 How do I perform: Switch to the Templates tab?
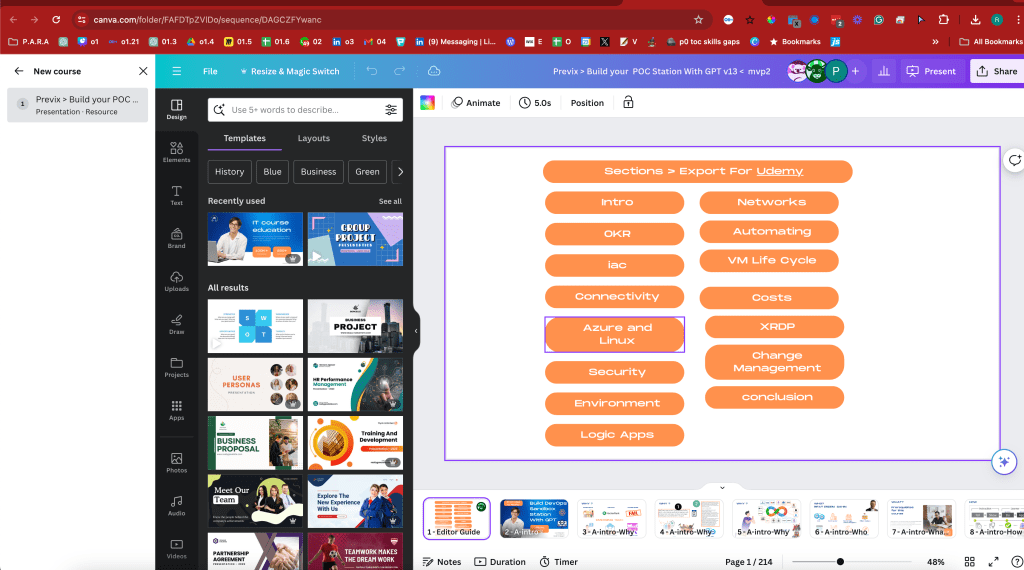click(x=244, y=138)
